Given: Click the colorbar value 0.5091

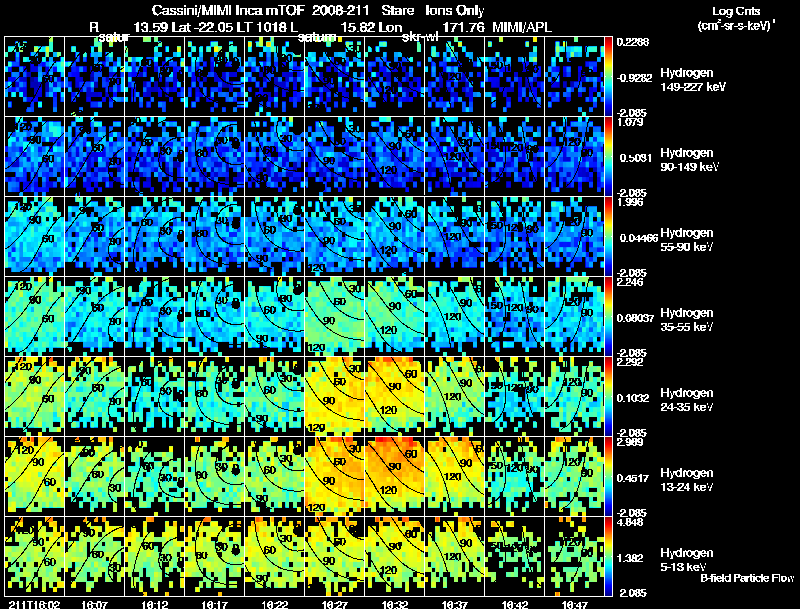Looking at the screenshot, I should pos(636,158).
